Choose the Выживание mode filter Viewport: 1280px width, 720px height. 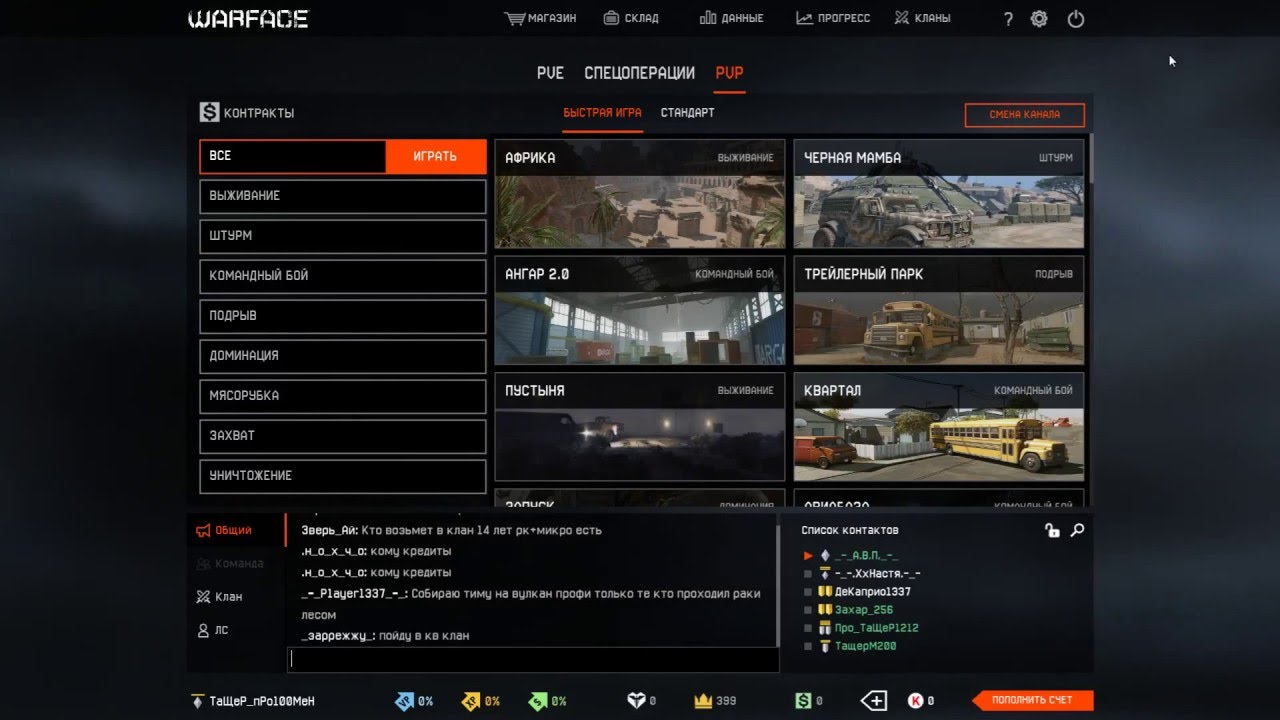343,196
